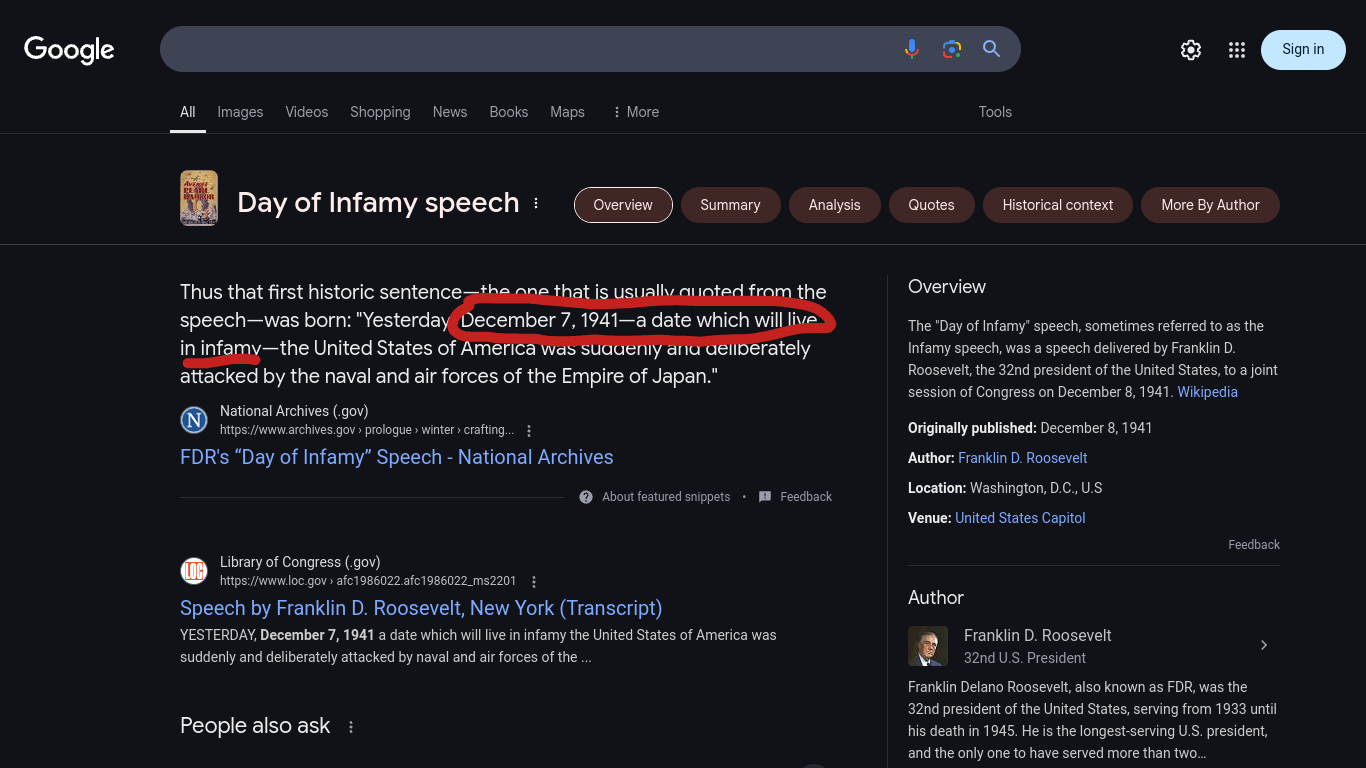The image size is (1366, 768).
Task: Focus the Google search input field
Action: [530, 49]
